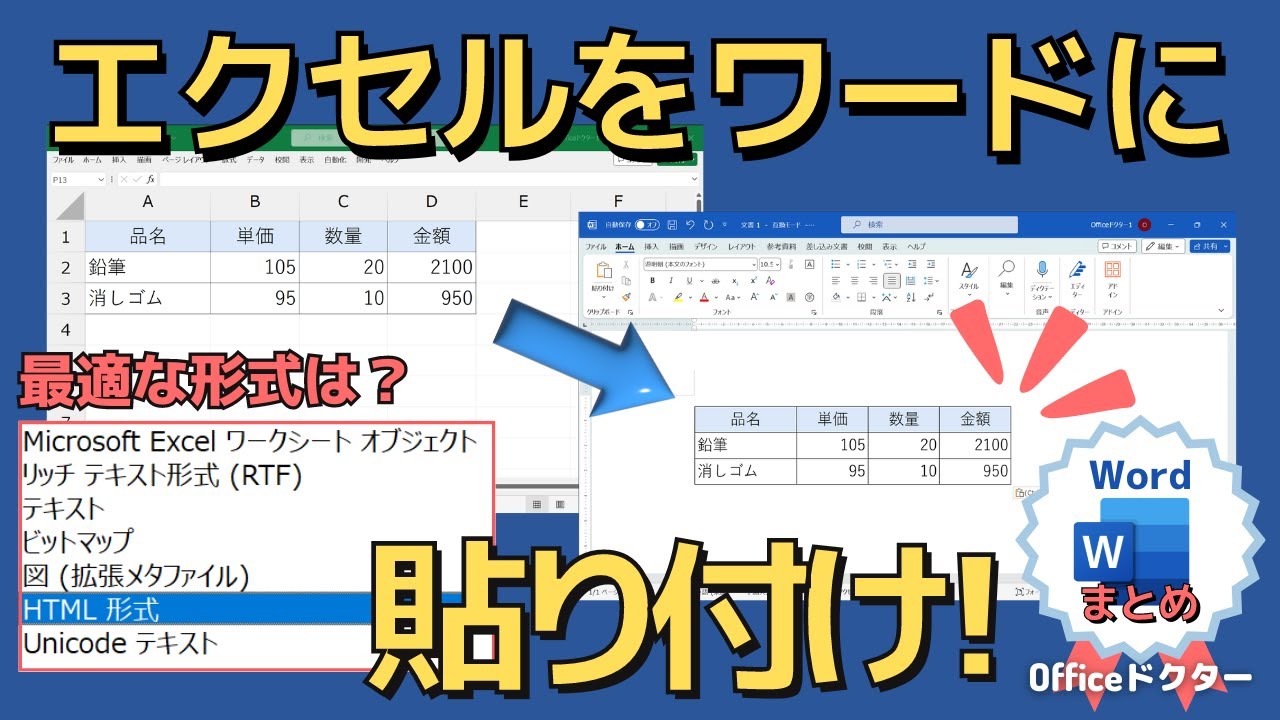
Task: Open the File menu in Excel
Action: tap(62, 159)
